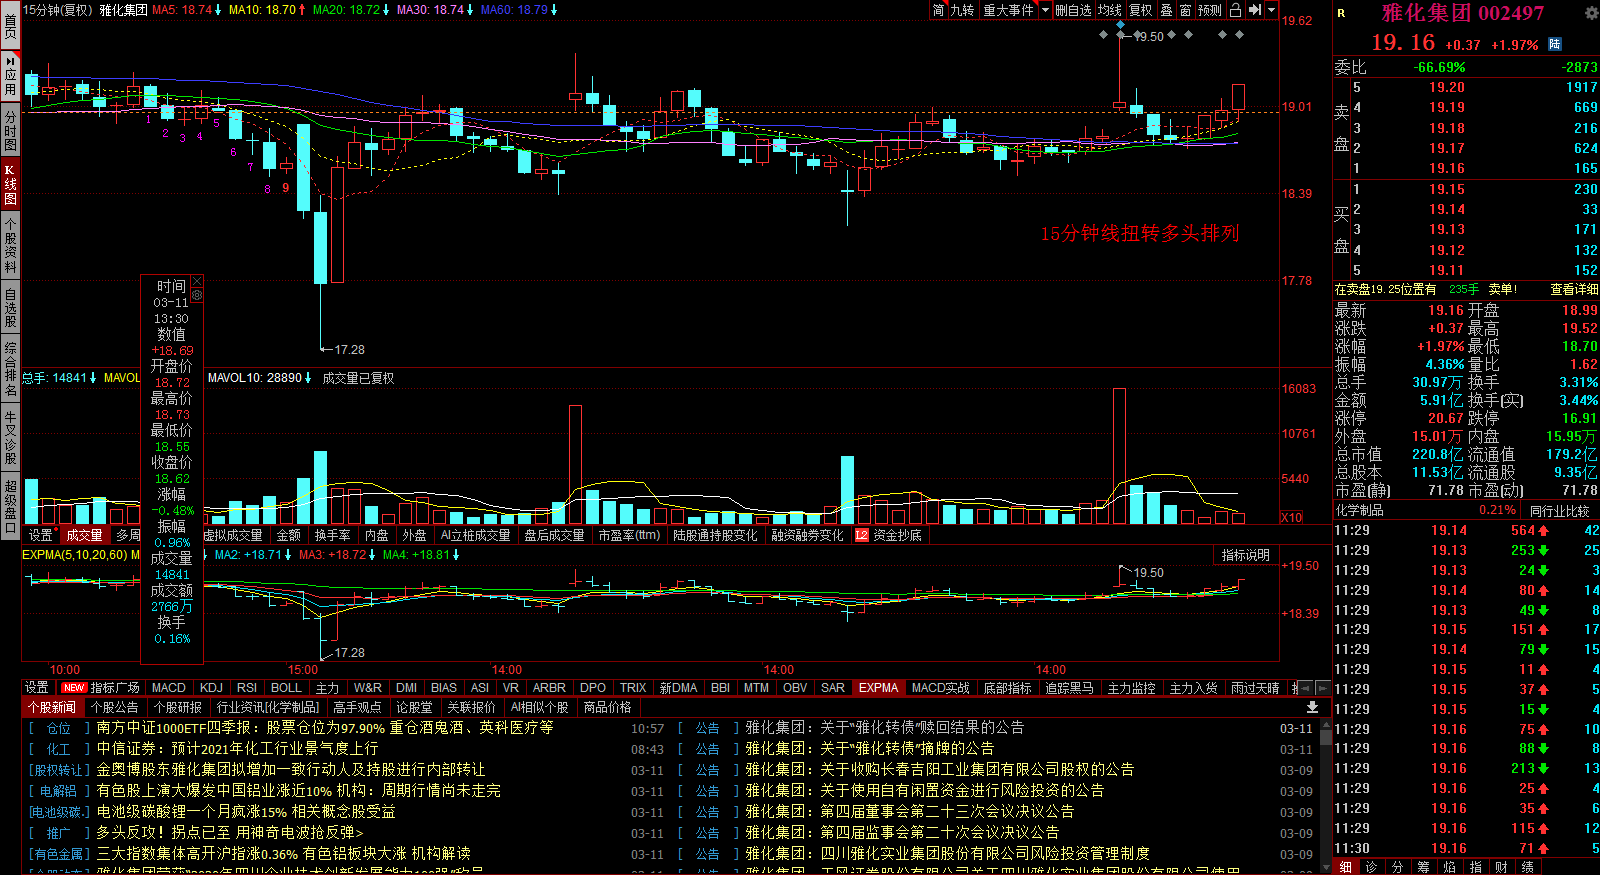Click the 九转 indicator toolbar item
Screen dimensions: 1600x875
point(962,10)
